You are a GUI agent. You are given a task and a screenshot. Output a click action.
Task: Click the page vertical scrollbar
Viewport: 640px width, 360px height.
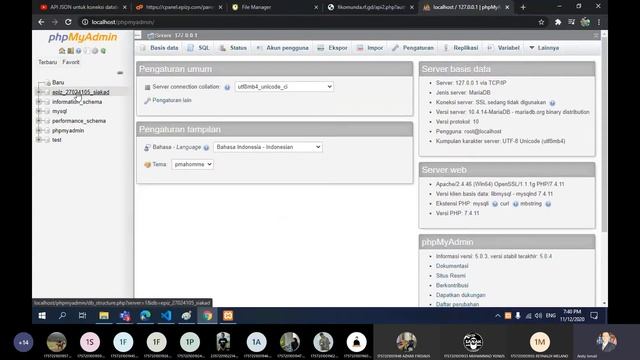[x=604, y=135]
